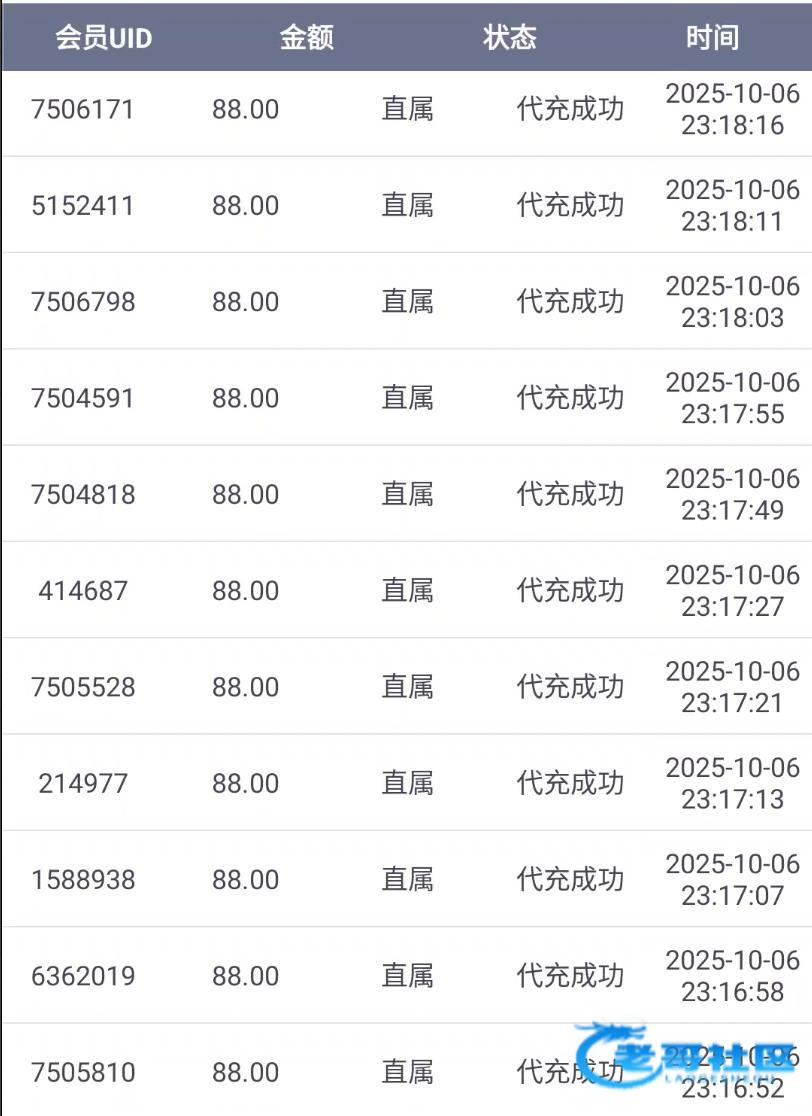
Task: Select member UID 414687
Action: pyautogui.click(x=83, y=591)
